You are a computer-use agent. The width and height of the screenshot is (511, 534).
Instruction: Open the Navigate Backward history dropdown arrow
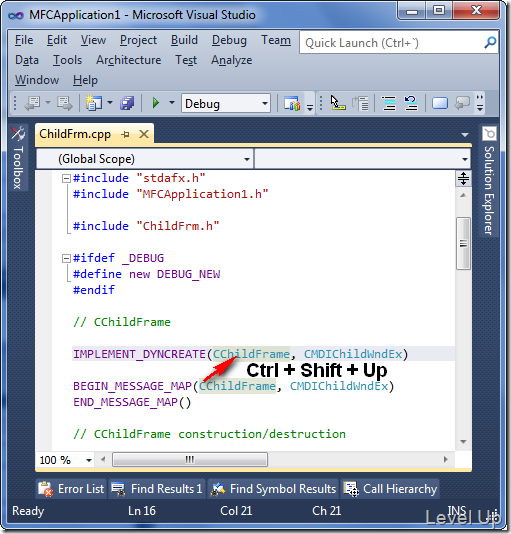coord(48,102)
